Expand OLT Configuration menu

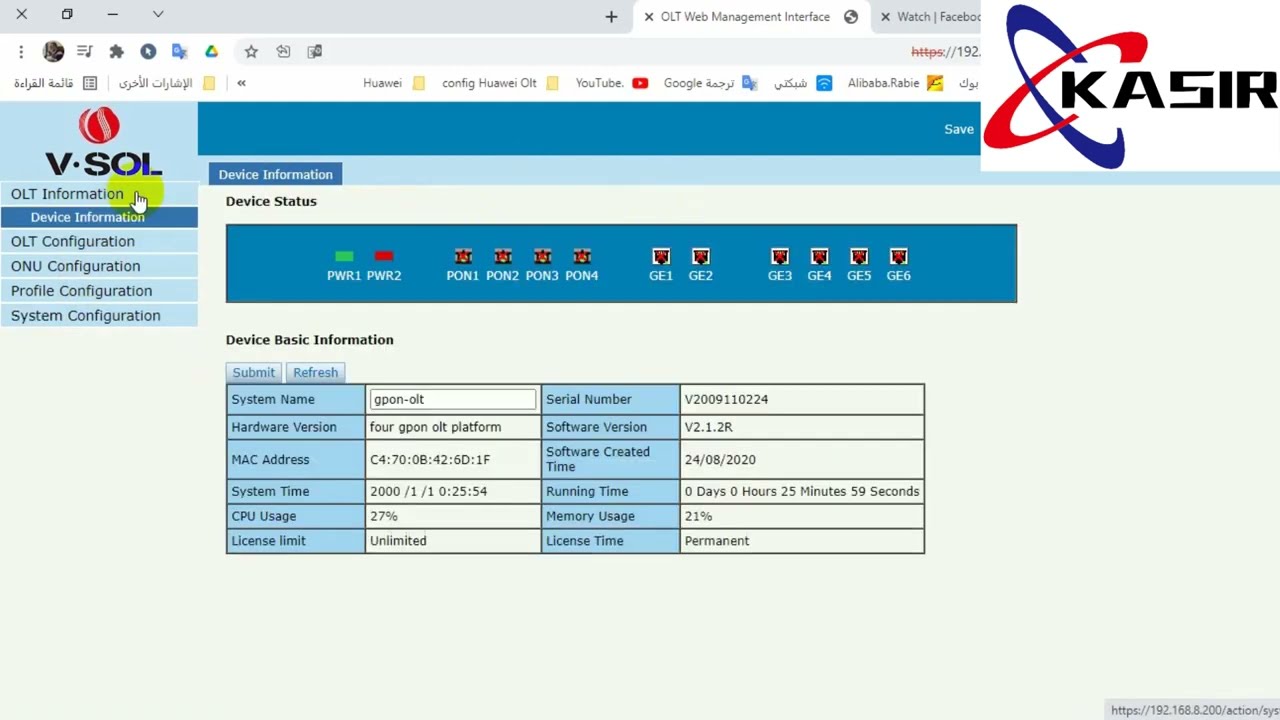[99, 241]
